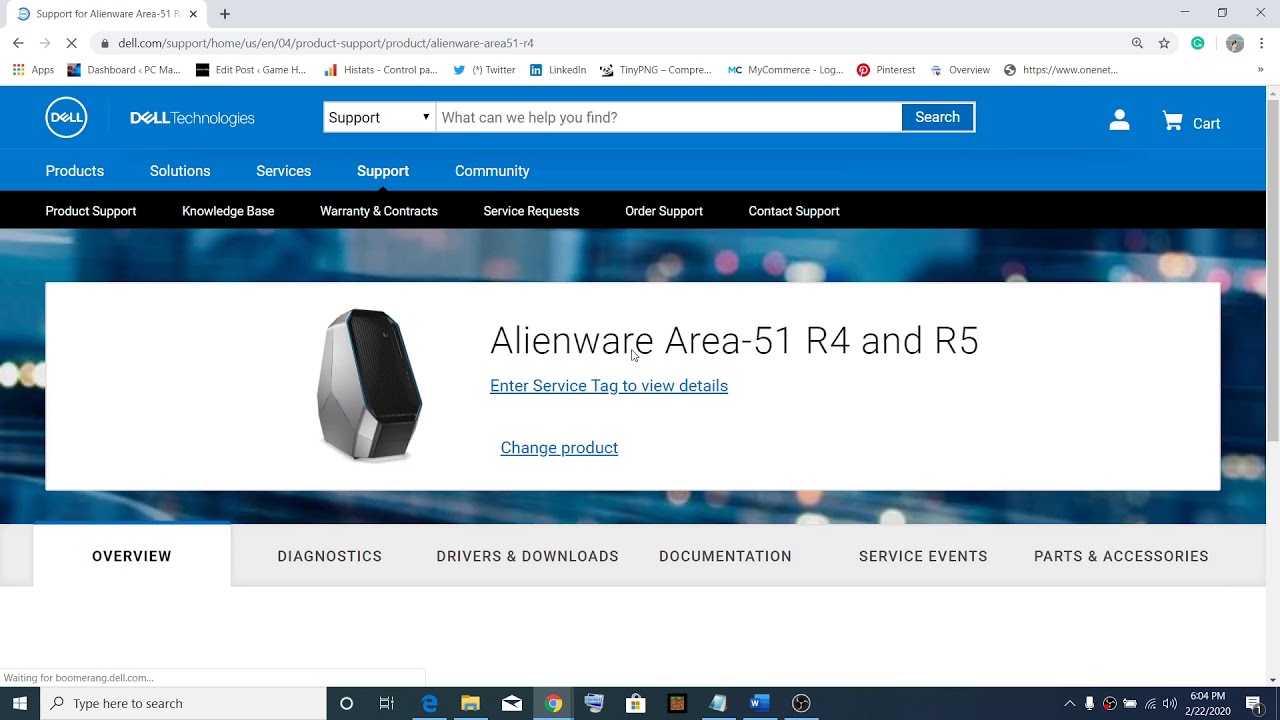Stop loading the page

(71, 43)
